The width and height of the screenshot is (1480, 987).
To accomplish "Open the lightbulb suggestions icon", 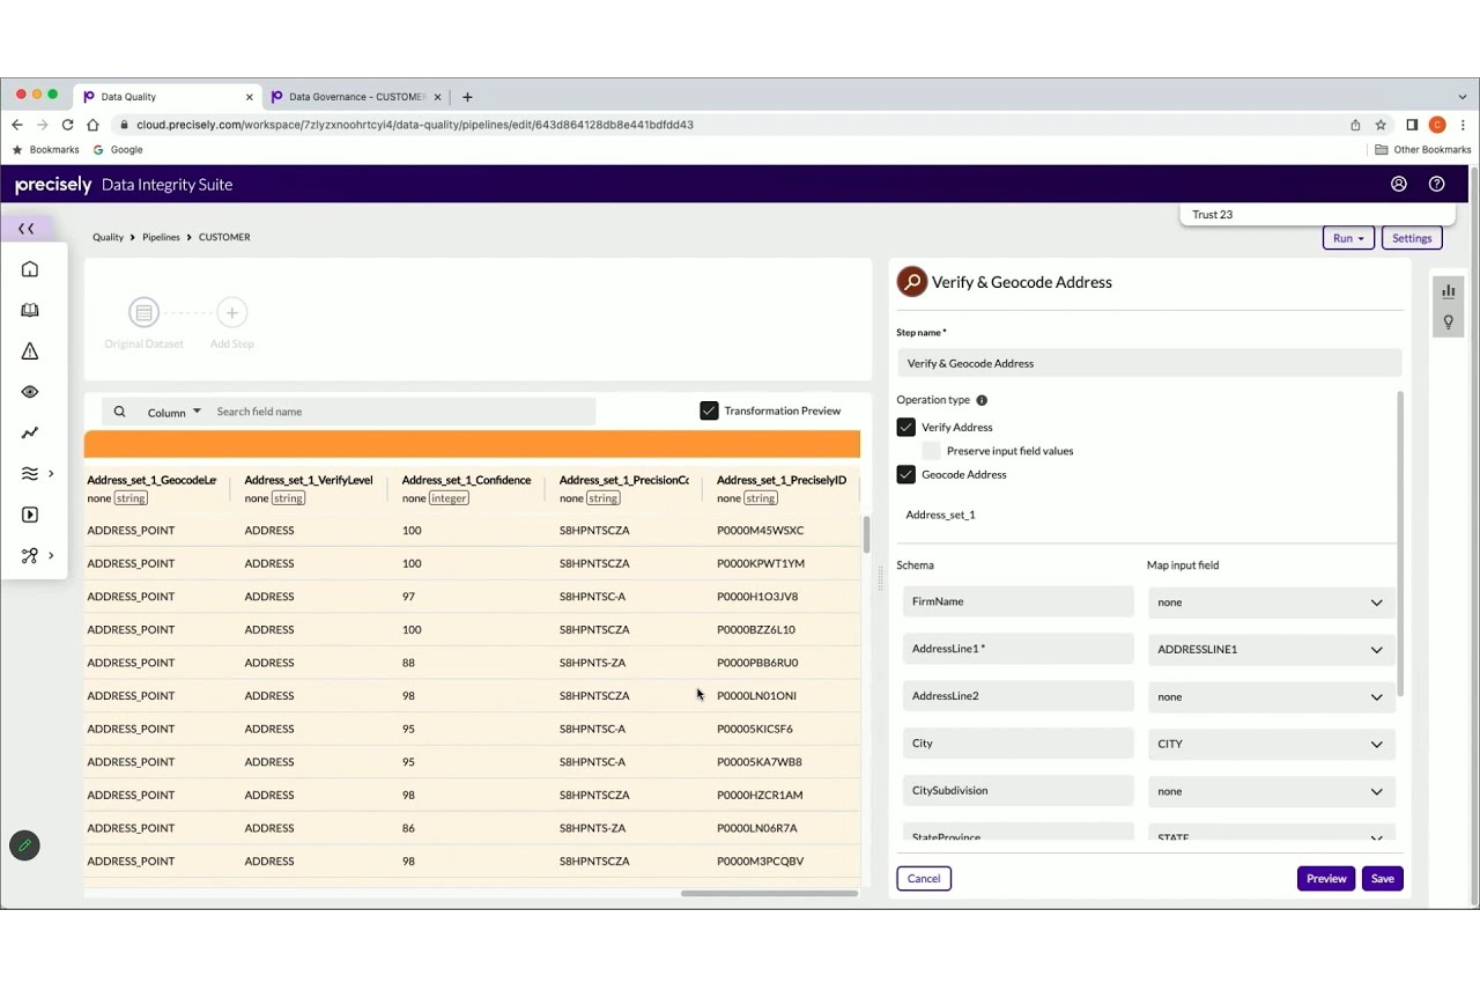I will 1448,322.
